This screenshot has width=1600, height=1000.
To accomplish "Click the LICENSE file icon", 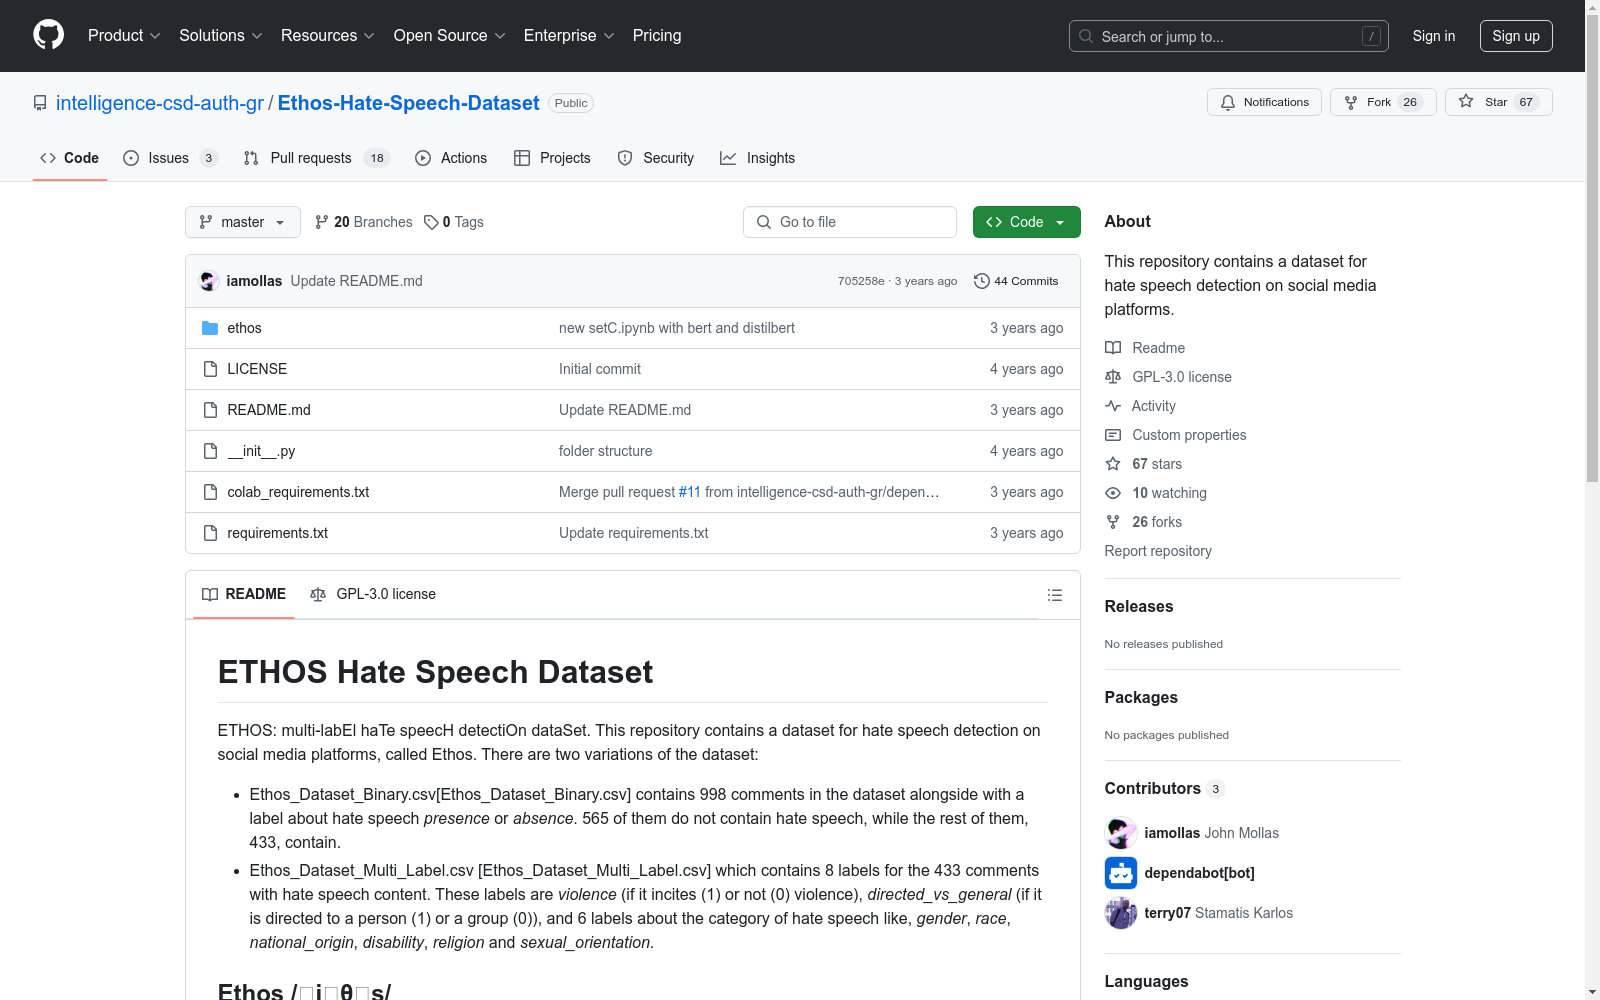I will (210, 369).
